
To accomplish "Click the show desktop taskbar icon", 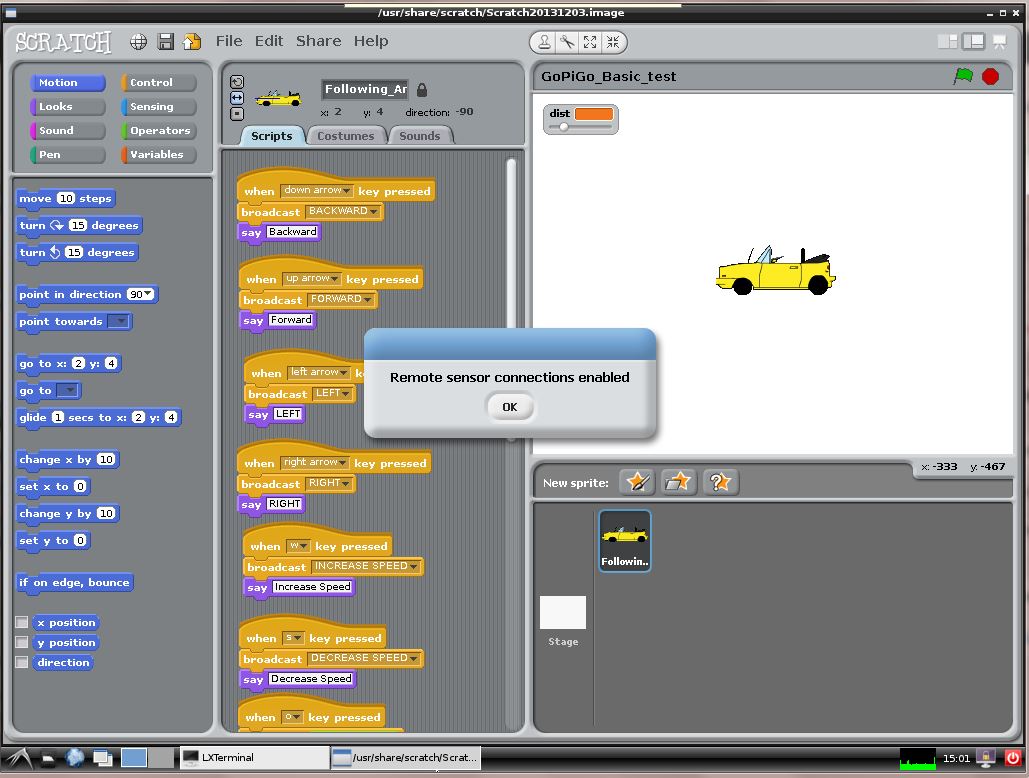I will (x=103, y=758).
